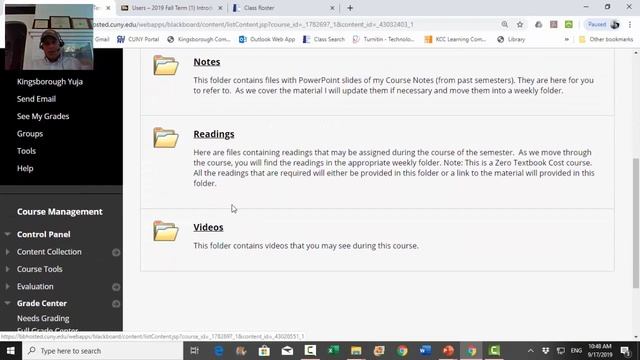
Task: Click the Videos folder title link
Action: (x=208, y=227)
